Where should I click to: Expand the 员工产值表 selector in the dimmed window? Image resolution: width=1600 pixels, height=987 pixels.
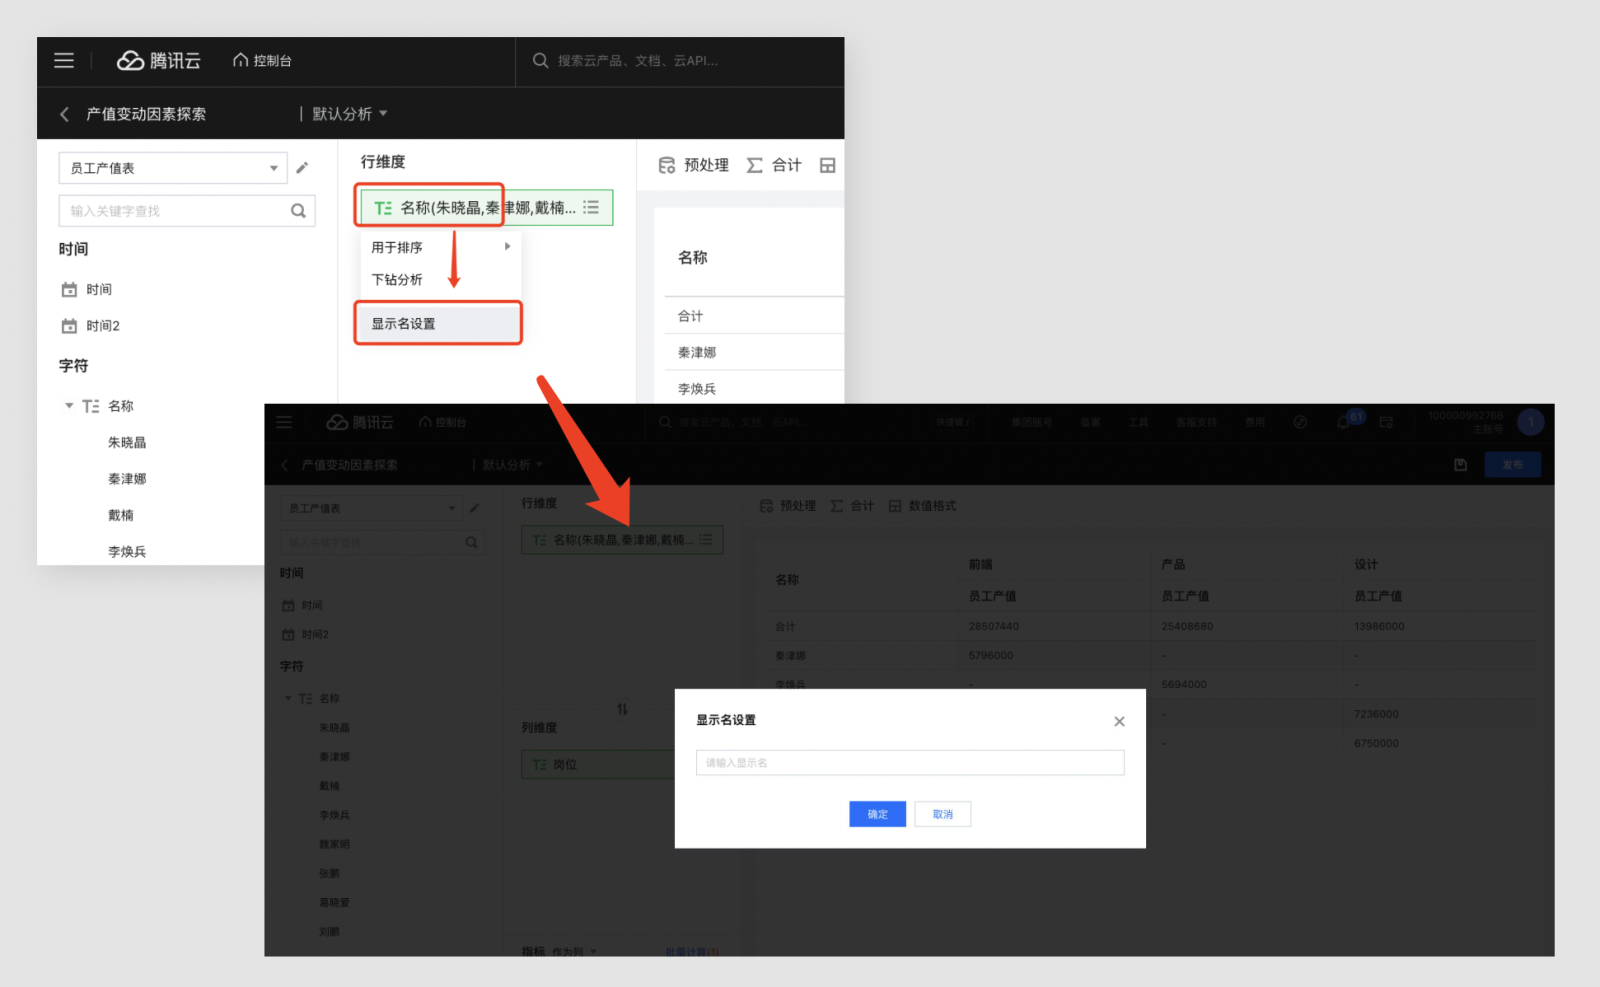click(x=371, y=508)
